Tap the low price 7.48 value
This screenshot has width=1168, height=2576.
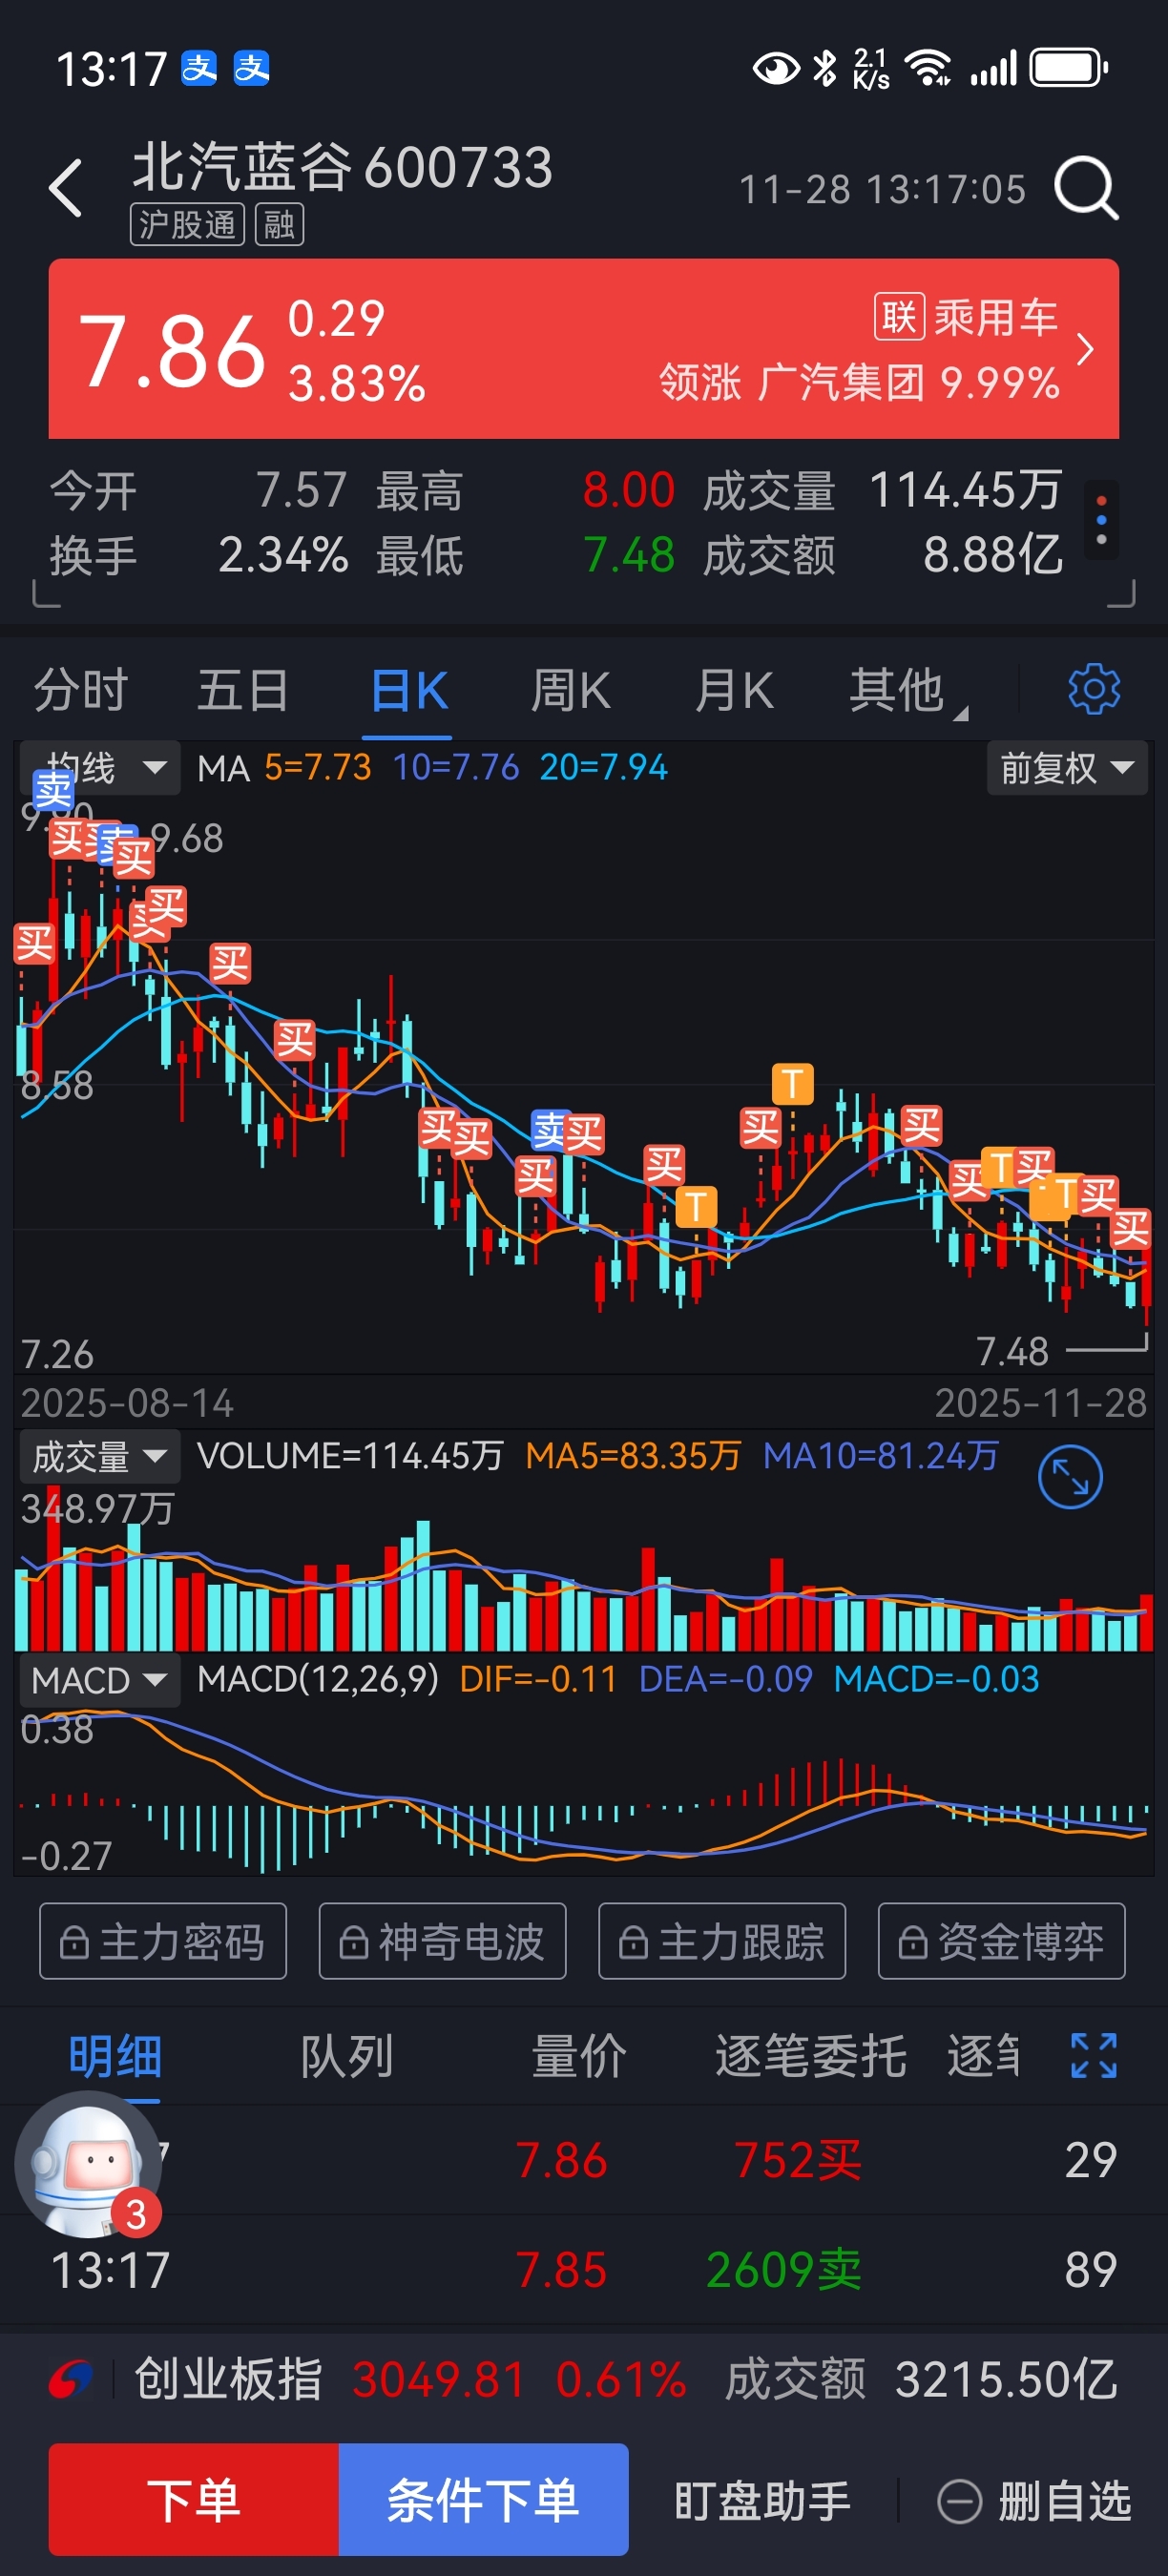tap(628, 554)
